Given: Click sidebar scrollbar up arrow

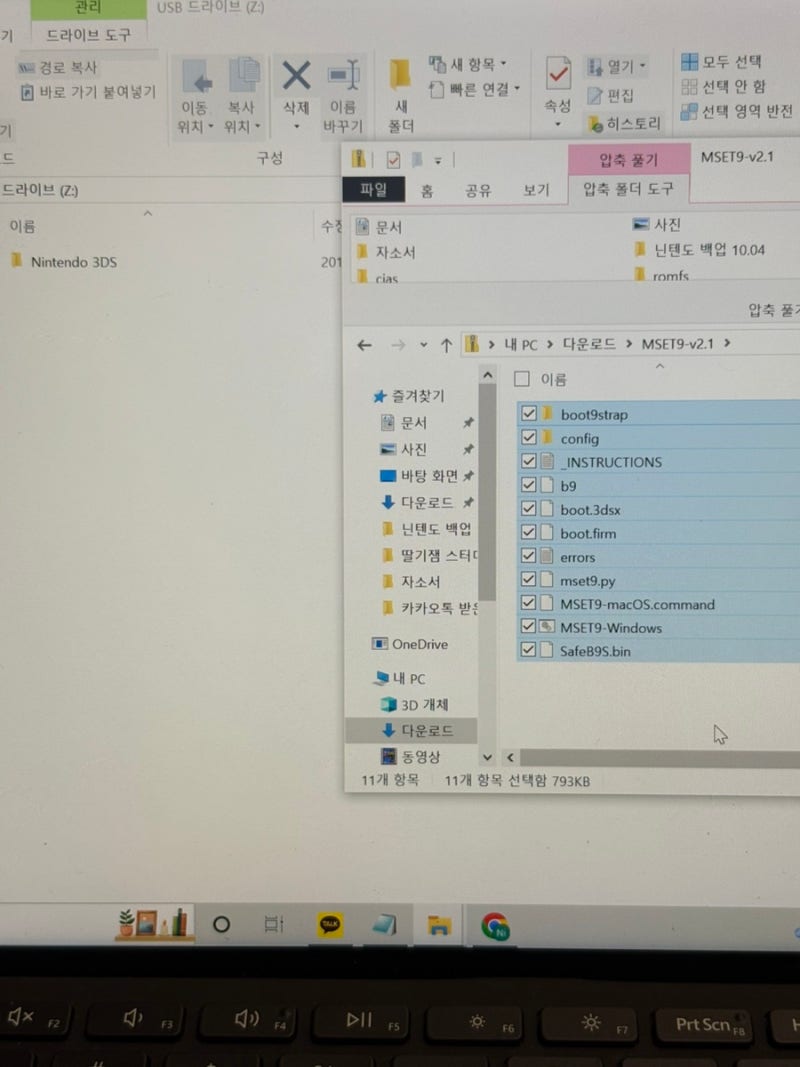Looking at the screenshot, I should click(487, 375).
